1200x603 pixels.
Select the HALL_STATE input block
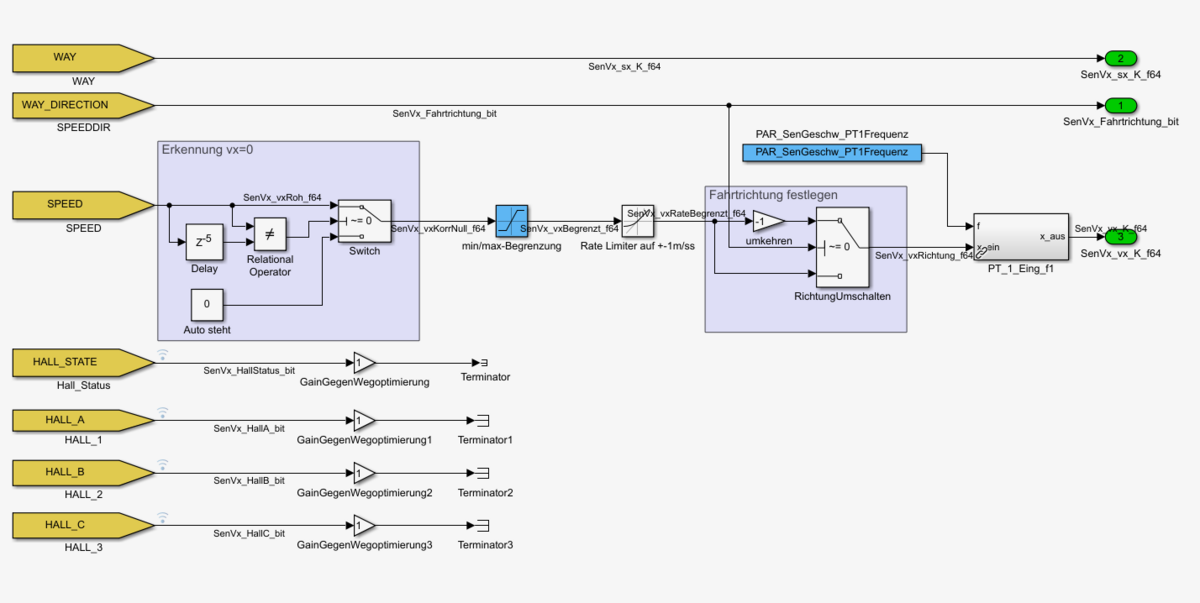coord(79,362)
